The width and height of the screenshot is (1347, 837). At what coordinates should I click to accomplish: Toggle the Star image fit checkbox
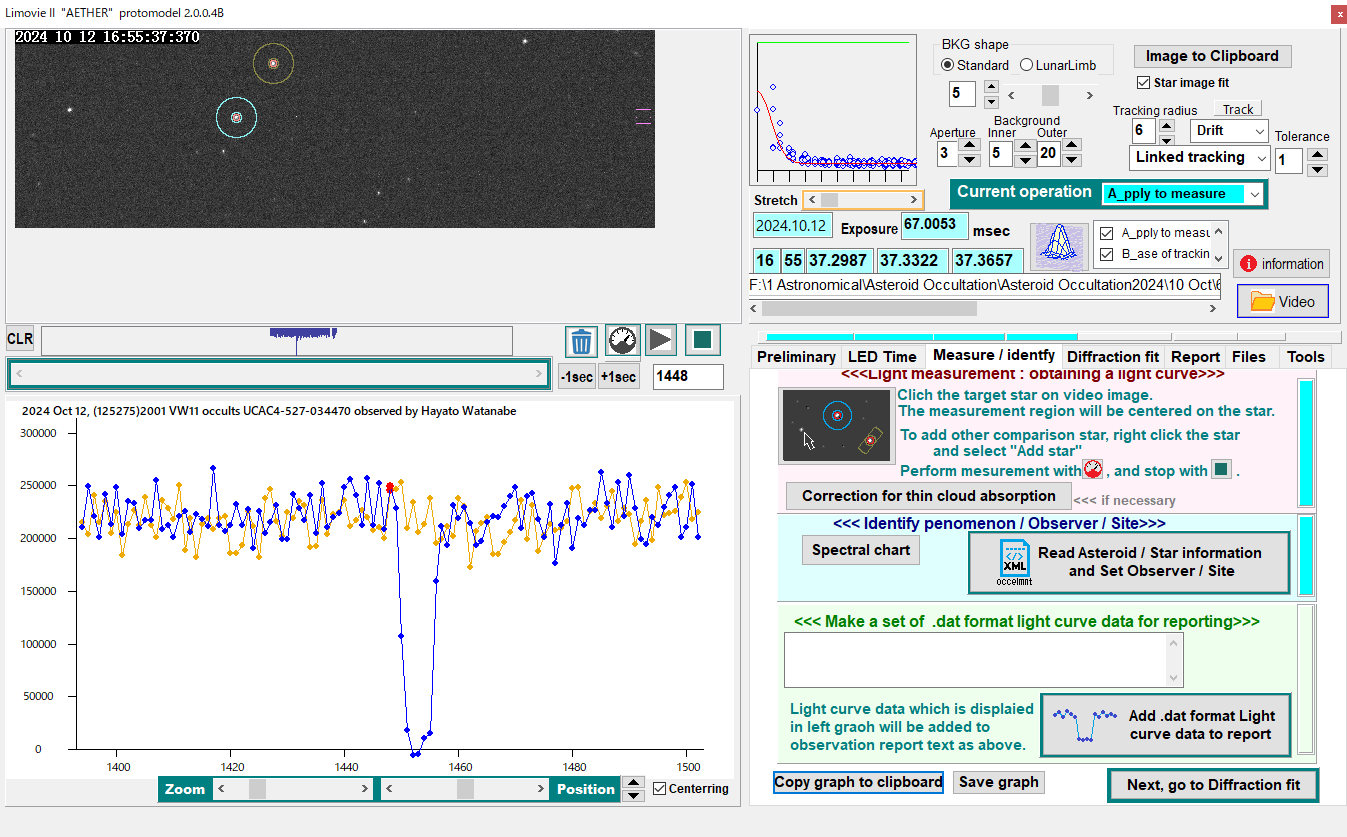(1144, 83)
